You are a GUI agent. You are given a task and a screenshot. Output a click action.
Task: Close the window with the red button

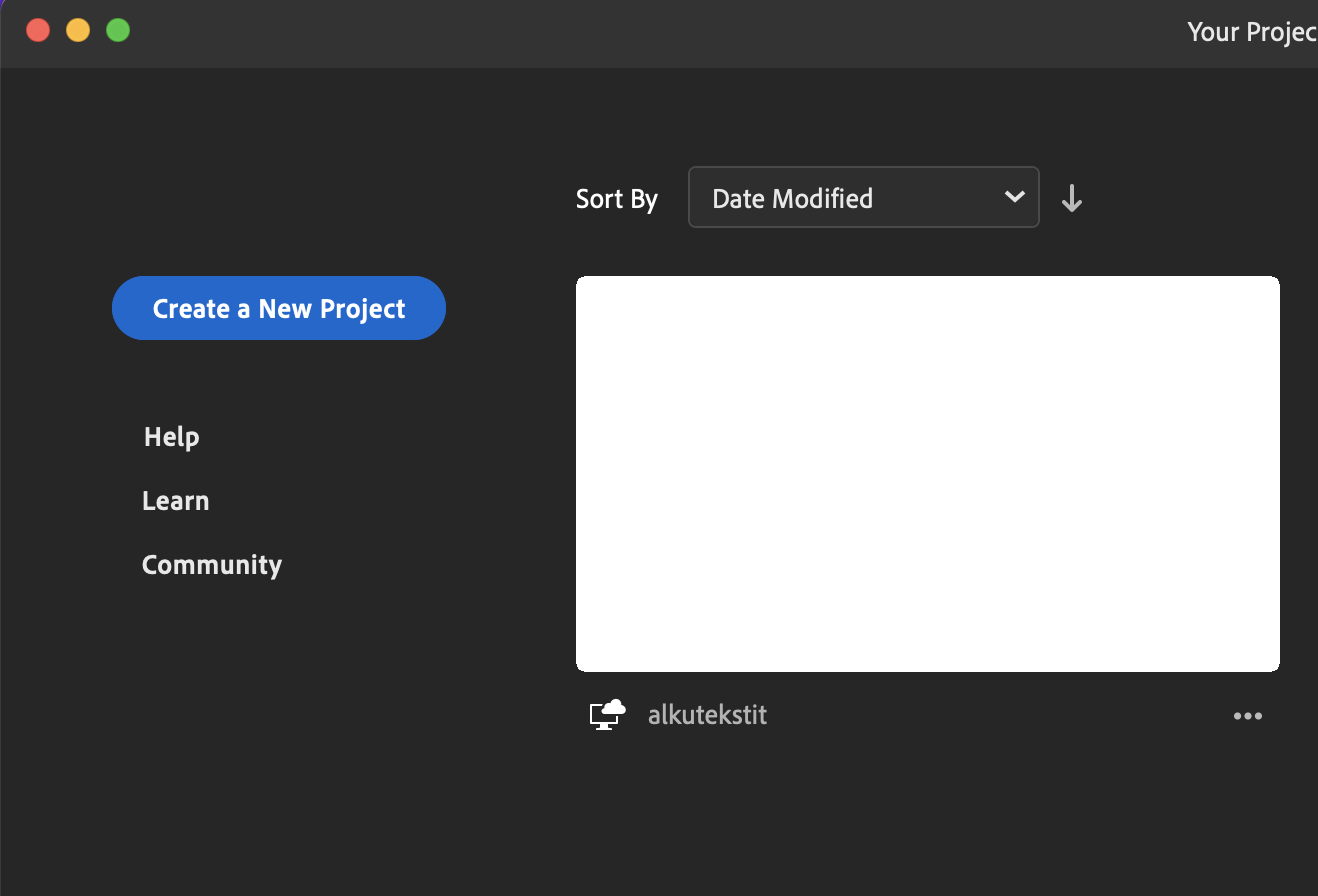[x=38, y=30]
